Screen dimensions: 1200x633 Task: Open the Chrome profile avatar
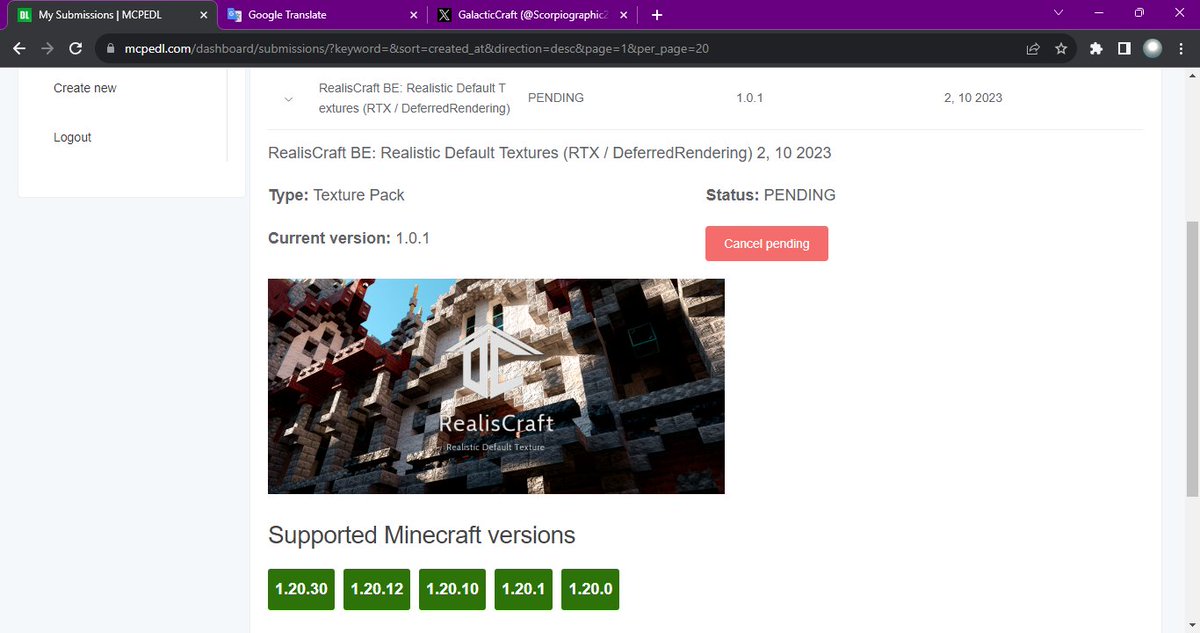pos(1152,48)
